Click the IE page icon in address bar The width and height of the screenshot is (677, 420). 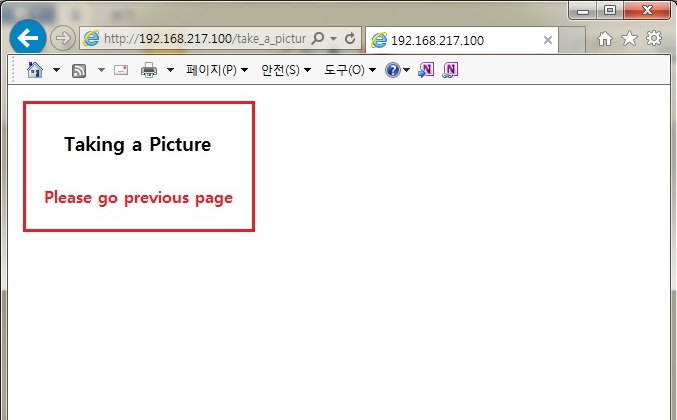coord(91,39)
